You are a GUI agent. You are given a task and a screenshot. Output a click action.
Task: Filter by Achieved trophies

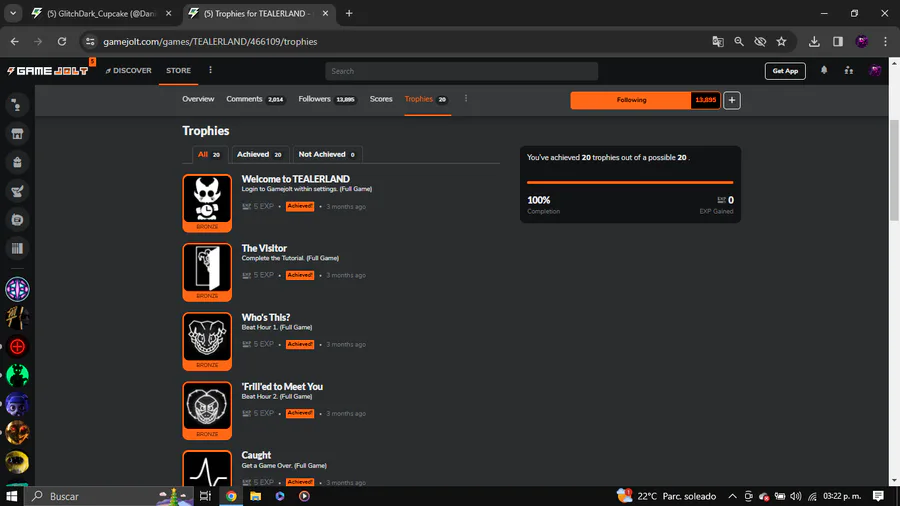coord(259,154)
